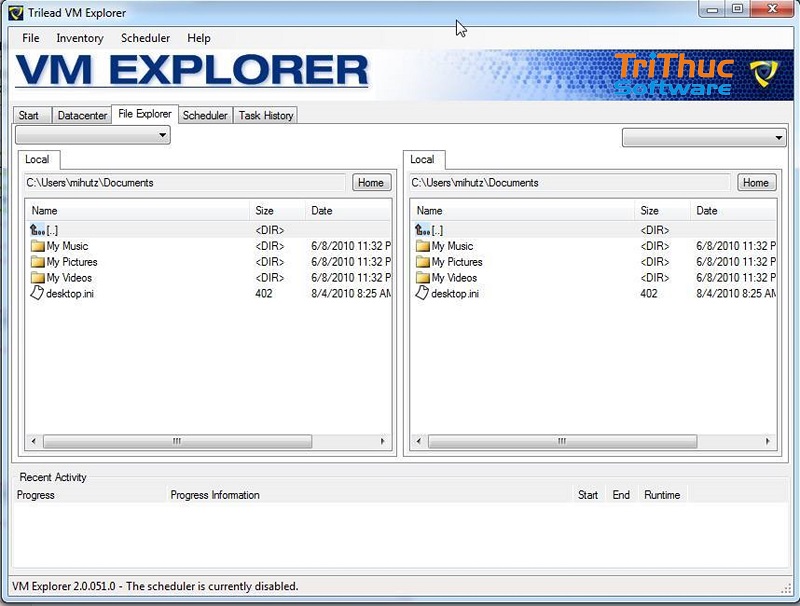The image size is (800, 606).
Task: Switch to the Task History tab
Action: (x=266, y=116)
